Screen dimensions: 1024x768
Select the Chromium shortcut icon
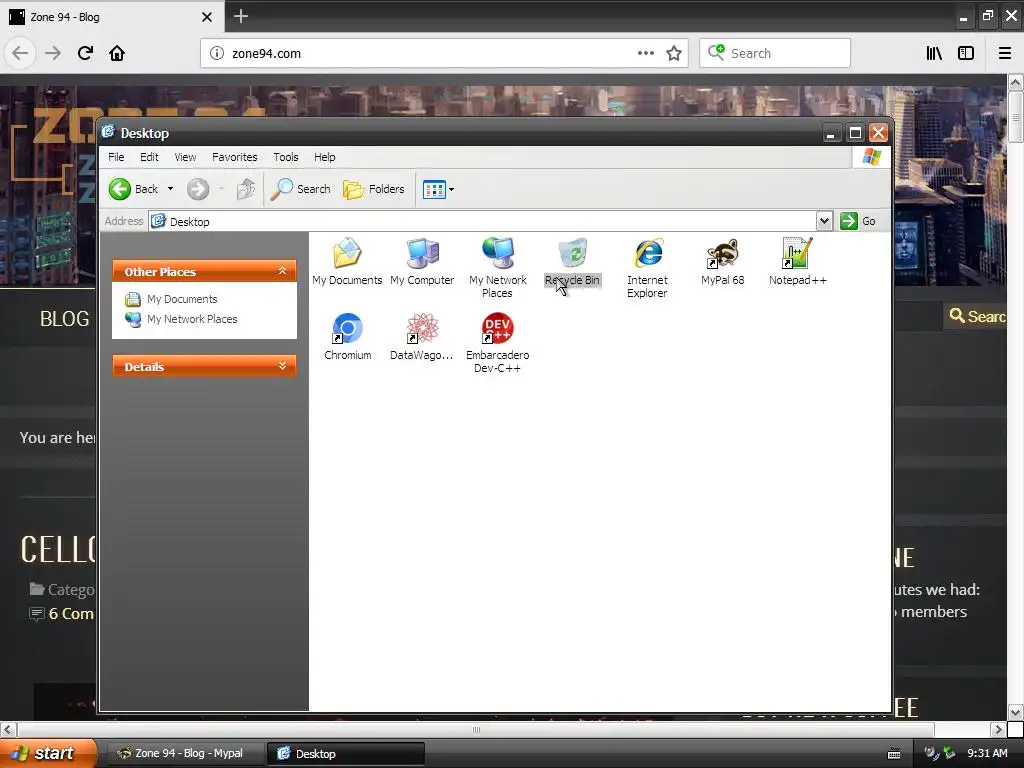pyautogui.click(x=347, y=337)
